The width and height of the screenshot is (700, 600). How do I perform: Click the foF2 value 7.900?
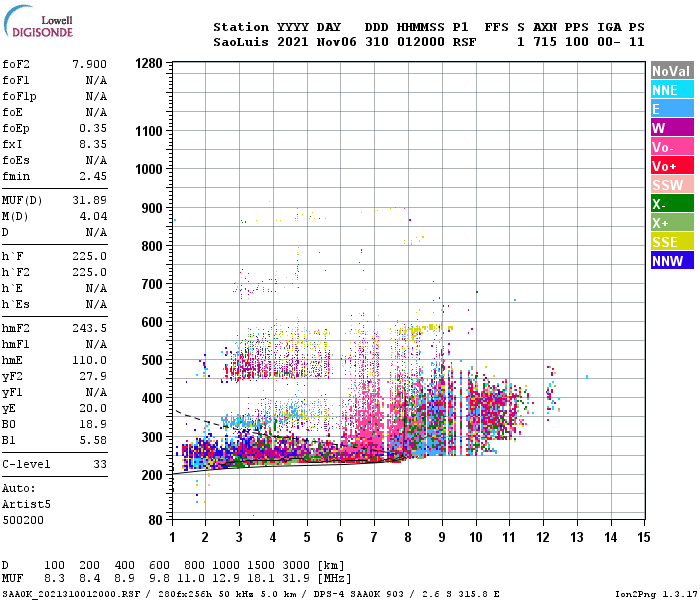[90, 64]
